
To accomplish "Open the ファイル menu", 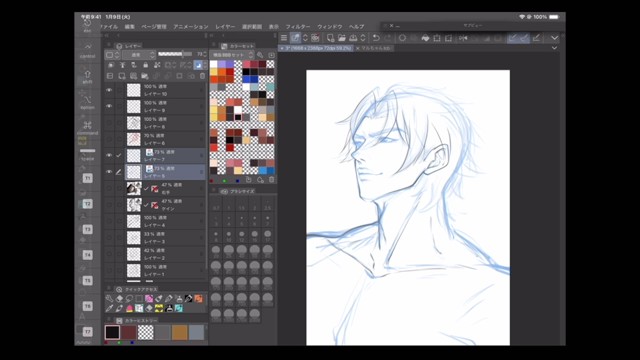I will tap(109, 27).
